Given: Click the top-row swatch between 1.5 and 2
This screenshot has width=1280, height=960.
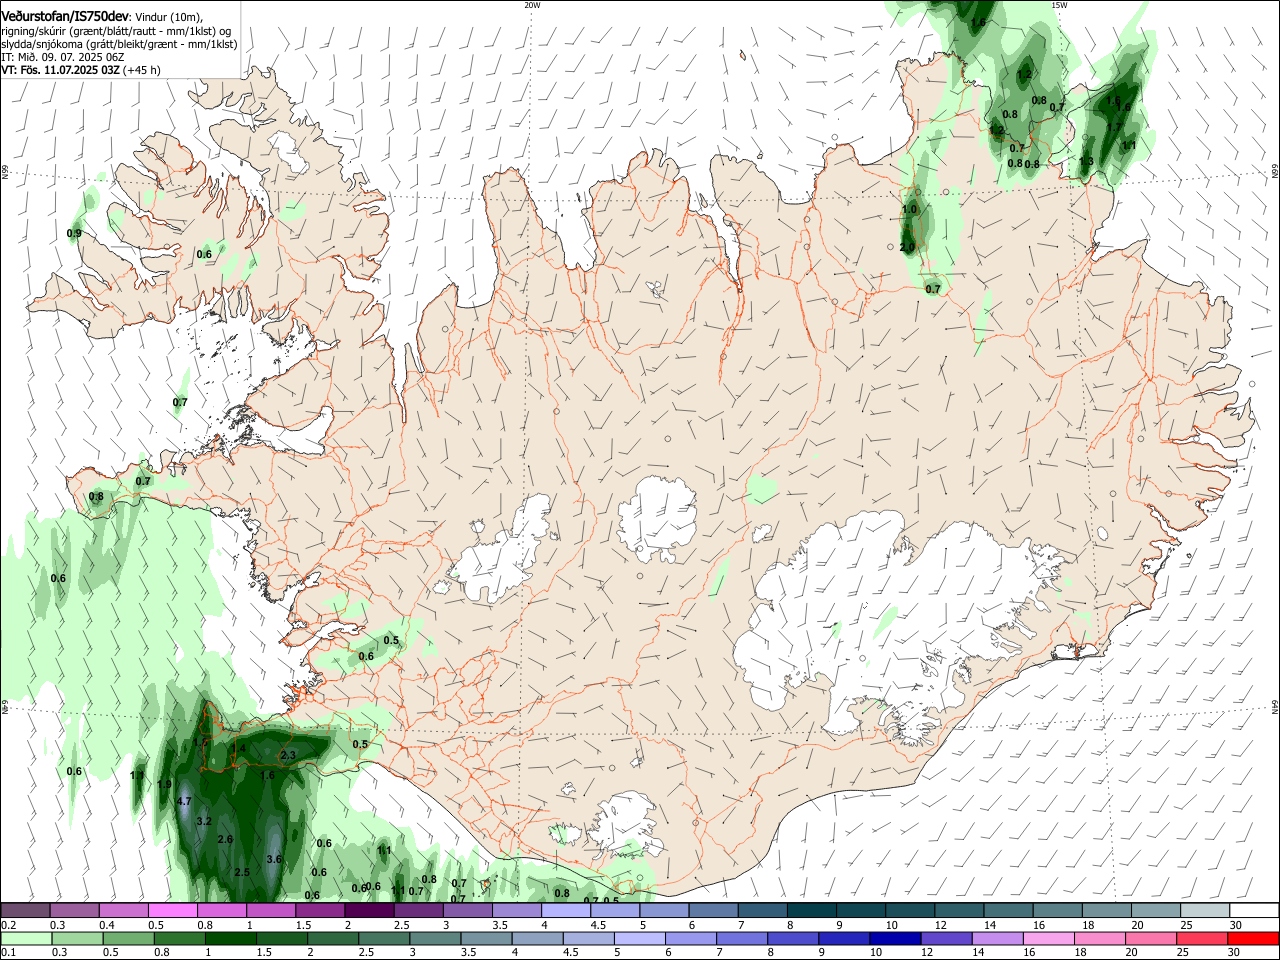Looking at the screenshot, I should [x=319, y=910].
